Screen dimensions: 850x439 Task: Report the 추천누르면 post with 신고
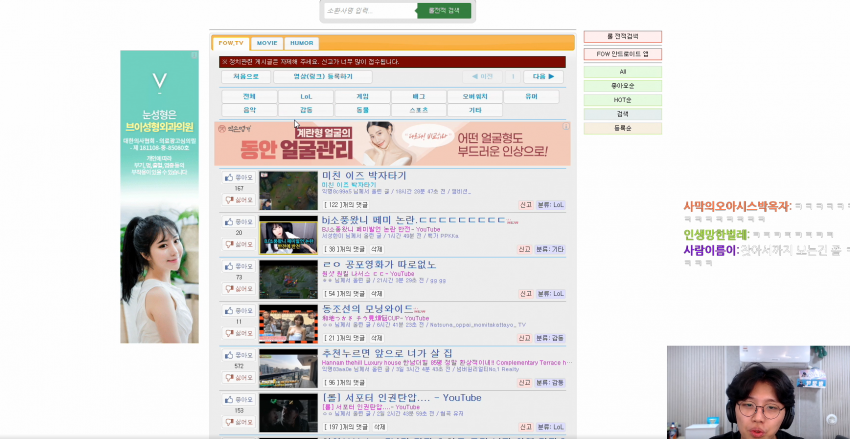click(524, 383)
